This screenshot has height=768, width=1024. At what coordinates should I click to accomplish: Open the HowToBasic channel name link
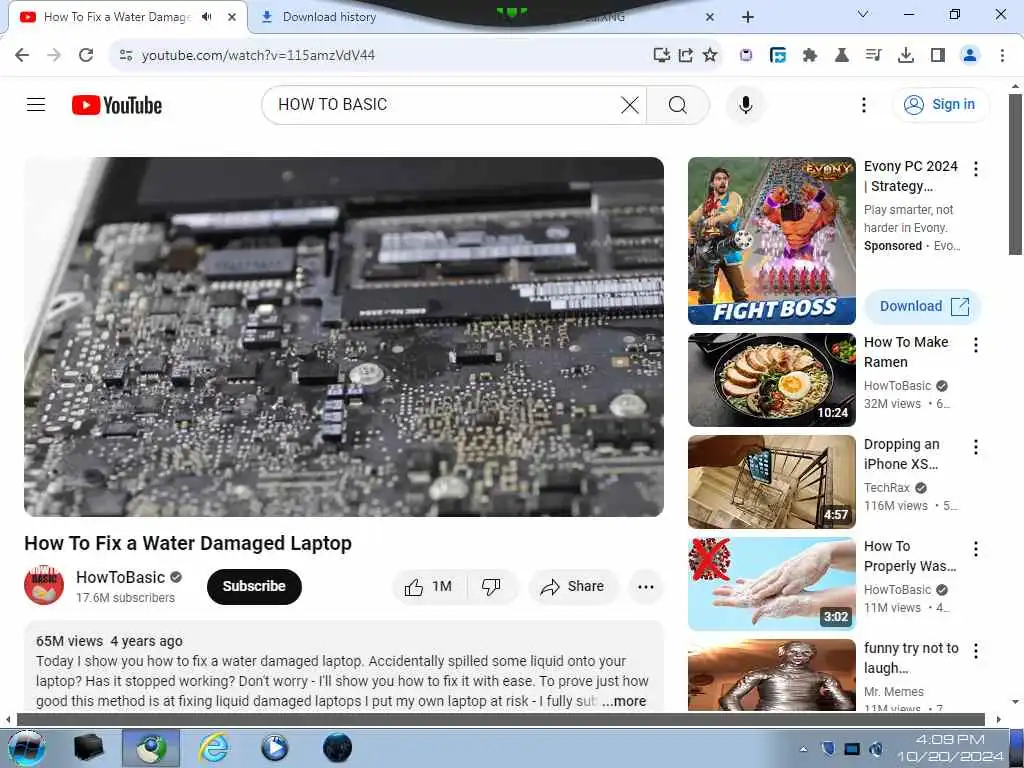(x=120, y=577)
